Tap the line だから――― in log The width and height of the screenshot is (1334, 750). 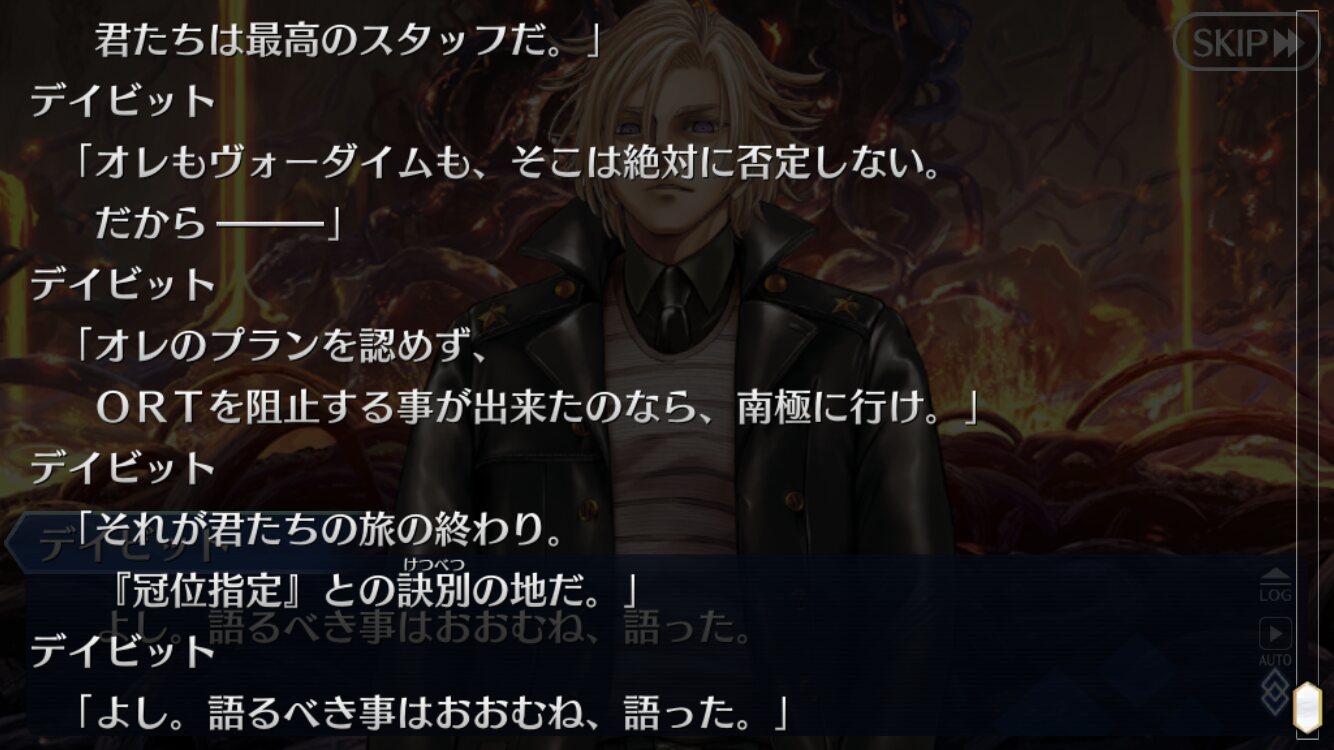click(x=218, y=224)
